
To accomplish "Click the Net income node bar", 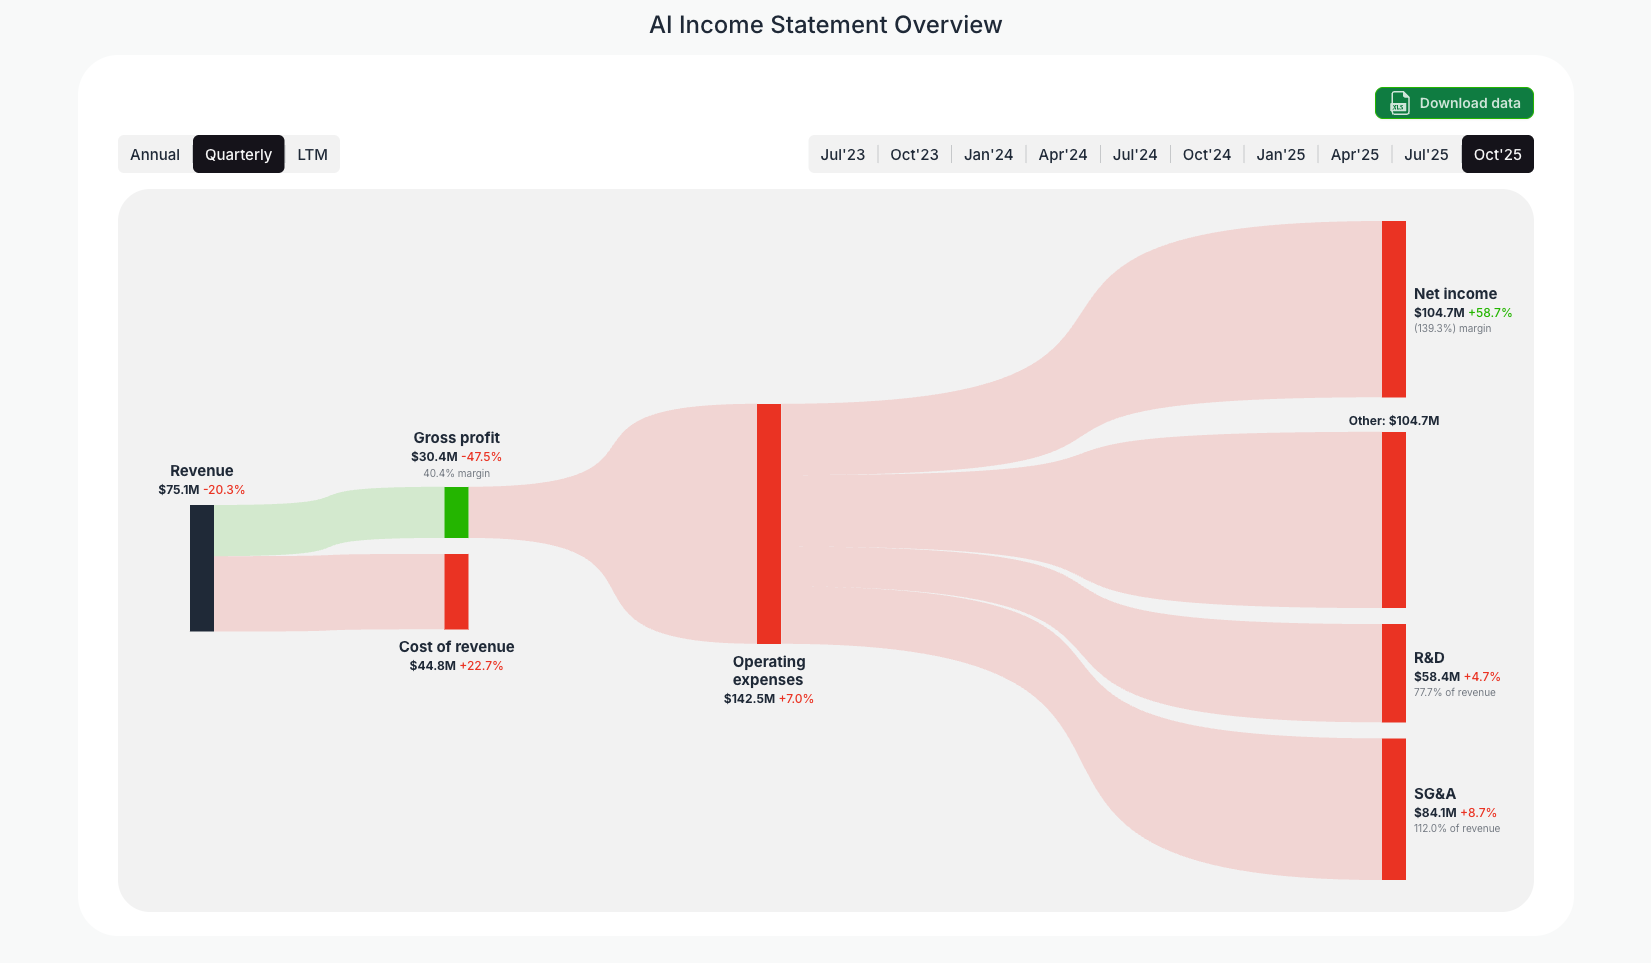I will 1392,307.
